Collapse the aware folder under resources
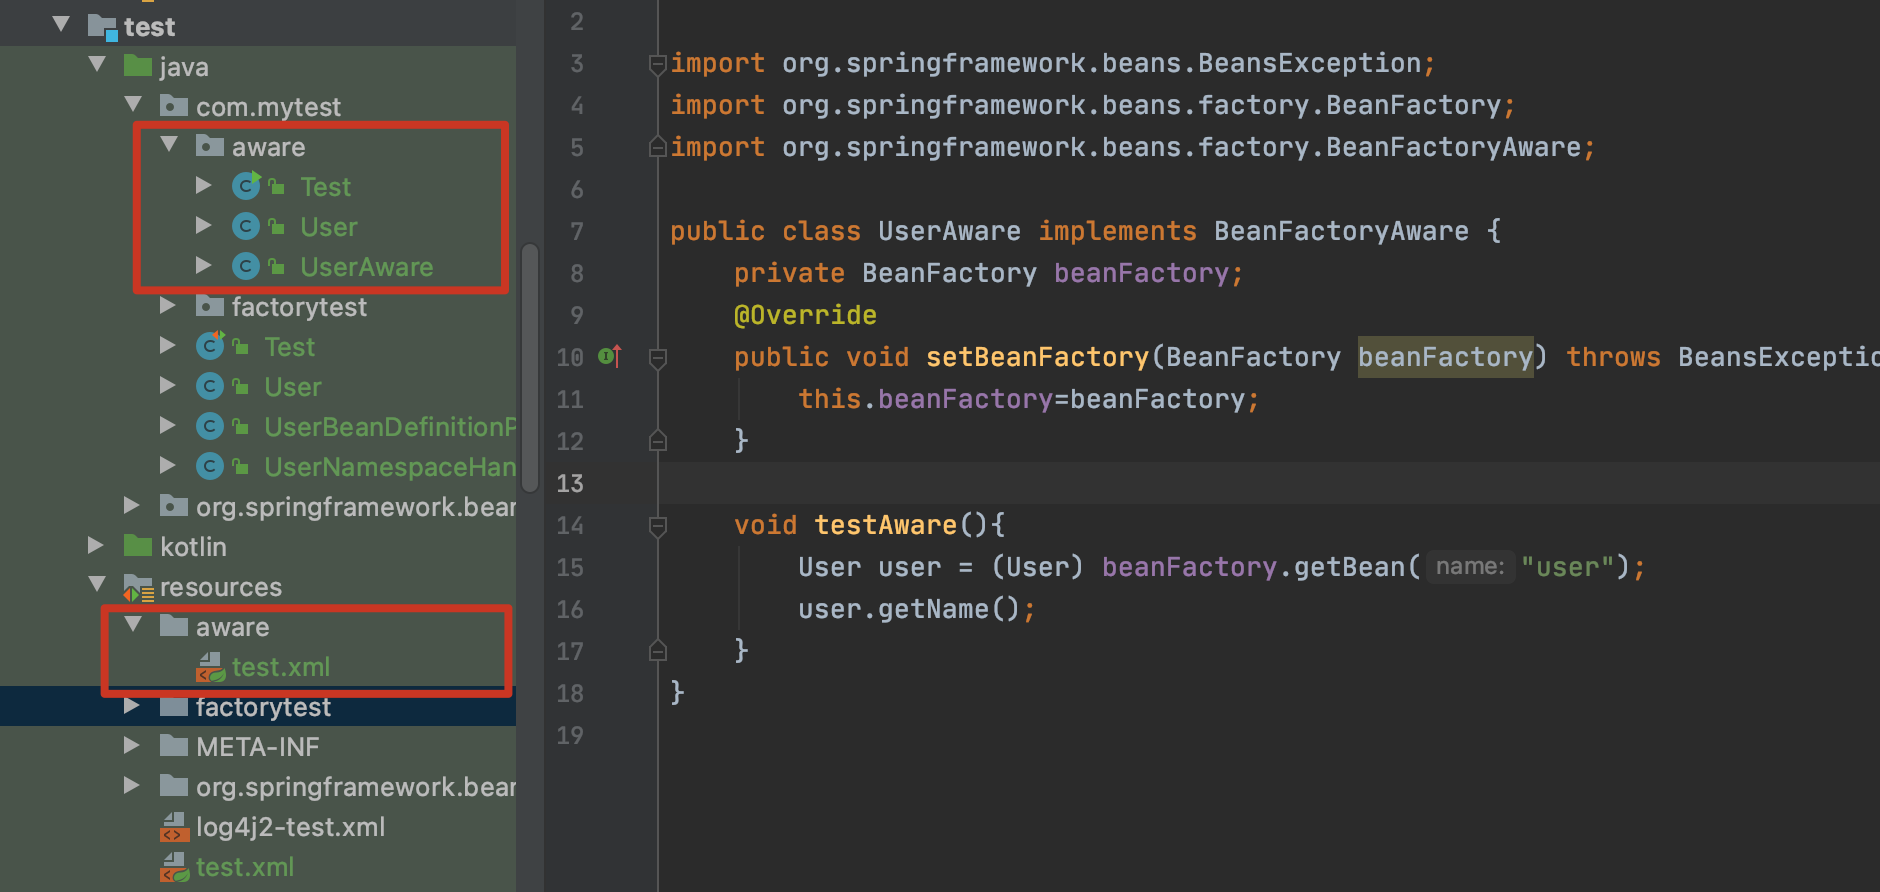 [133, 624]
